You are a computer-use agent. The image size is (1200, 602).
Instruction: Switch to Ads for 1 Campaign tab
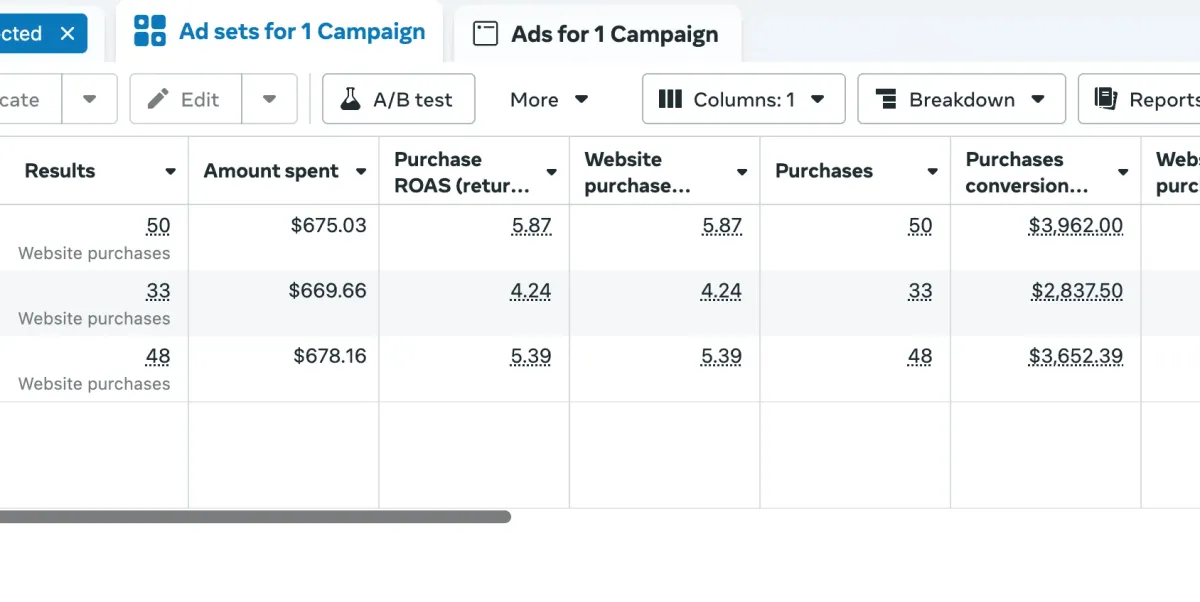coord(614,34)
